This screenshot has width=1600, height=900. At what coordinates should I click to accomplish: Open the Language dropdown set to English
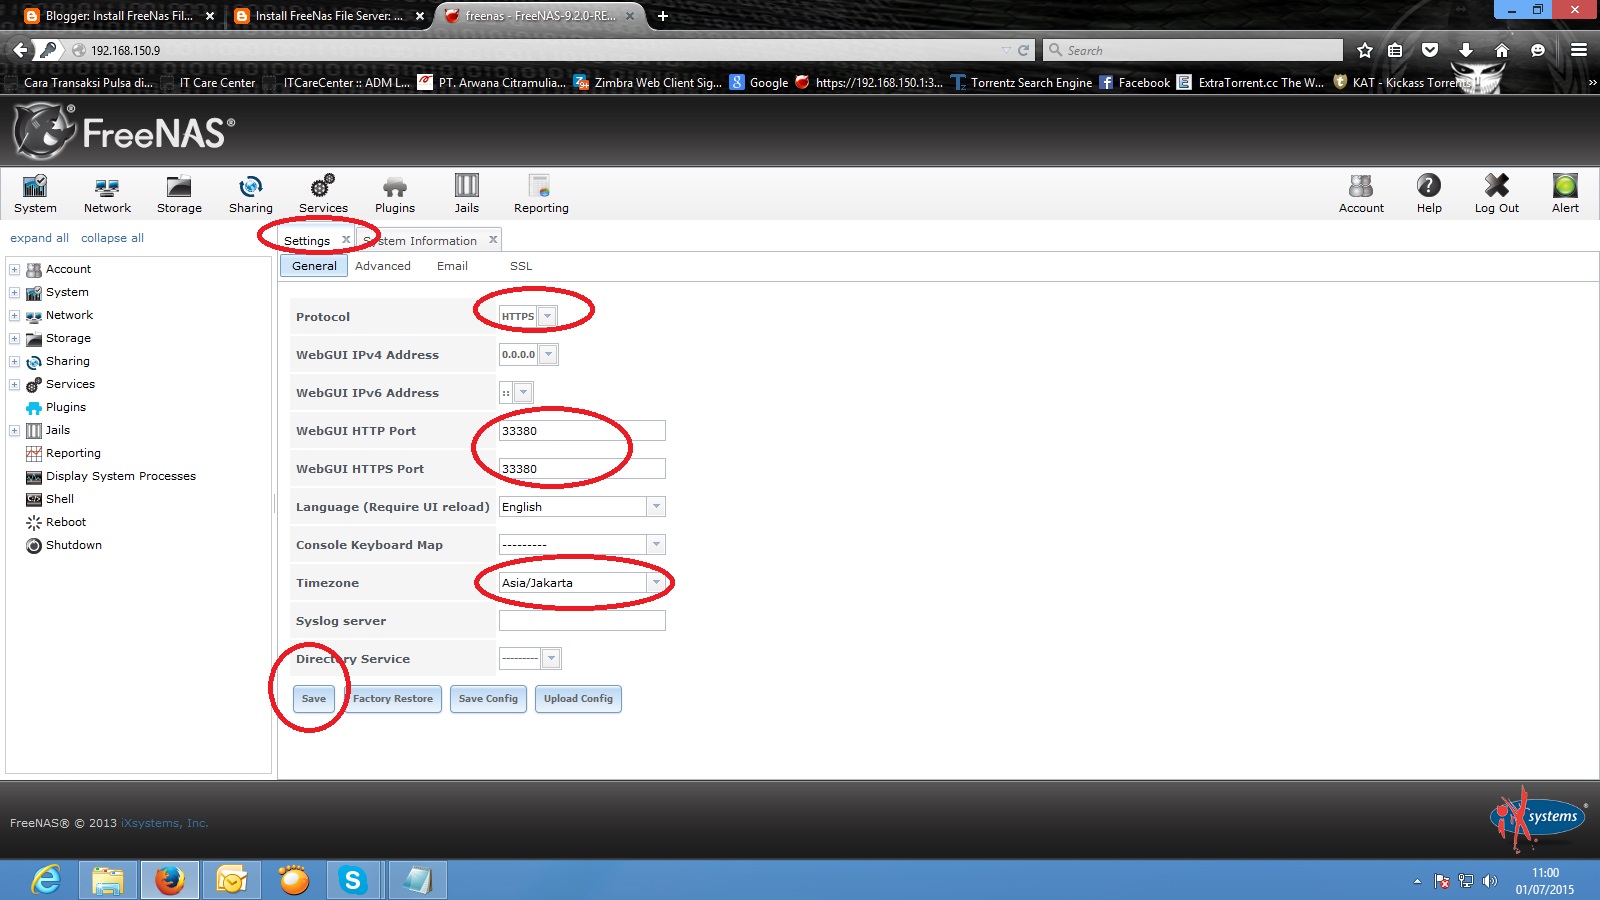coord(656,506)
